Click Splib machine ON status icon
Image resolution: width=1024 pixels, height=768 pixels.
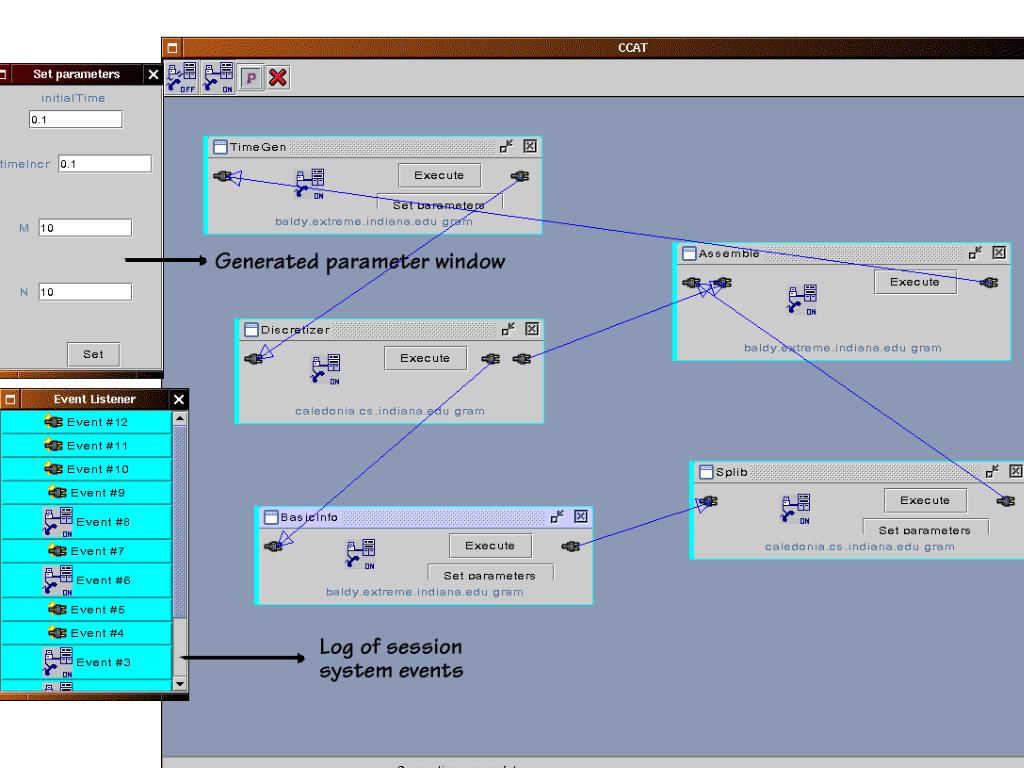(x=796, y=509)
